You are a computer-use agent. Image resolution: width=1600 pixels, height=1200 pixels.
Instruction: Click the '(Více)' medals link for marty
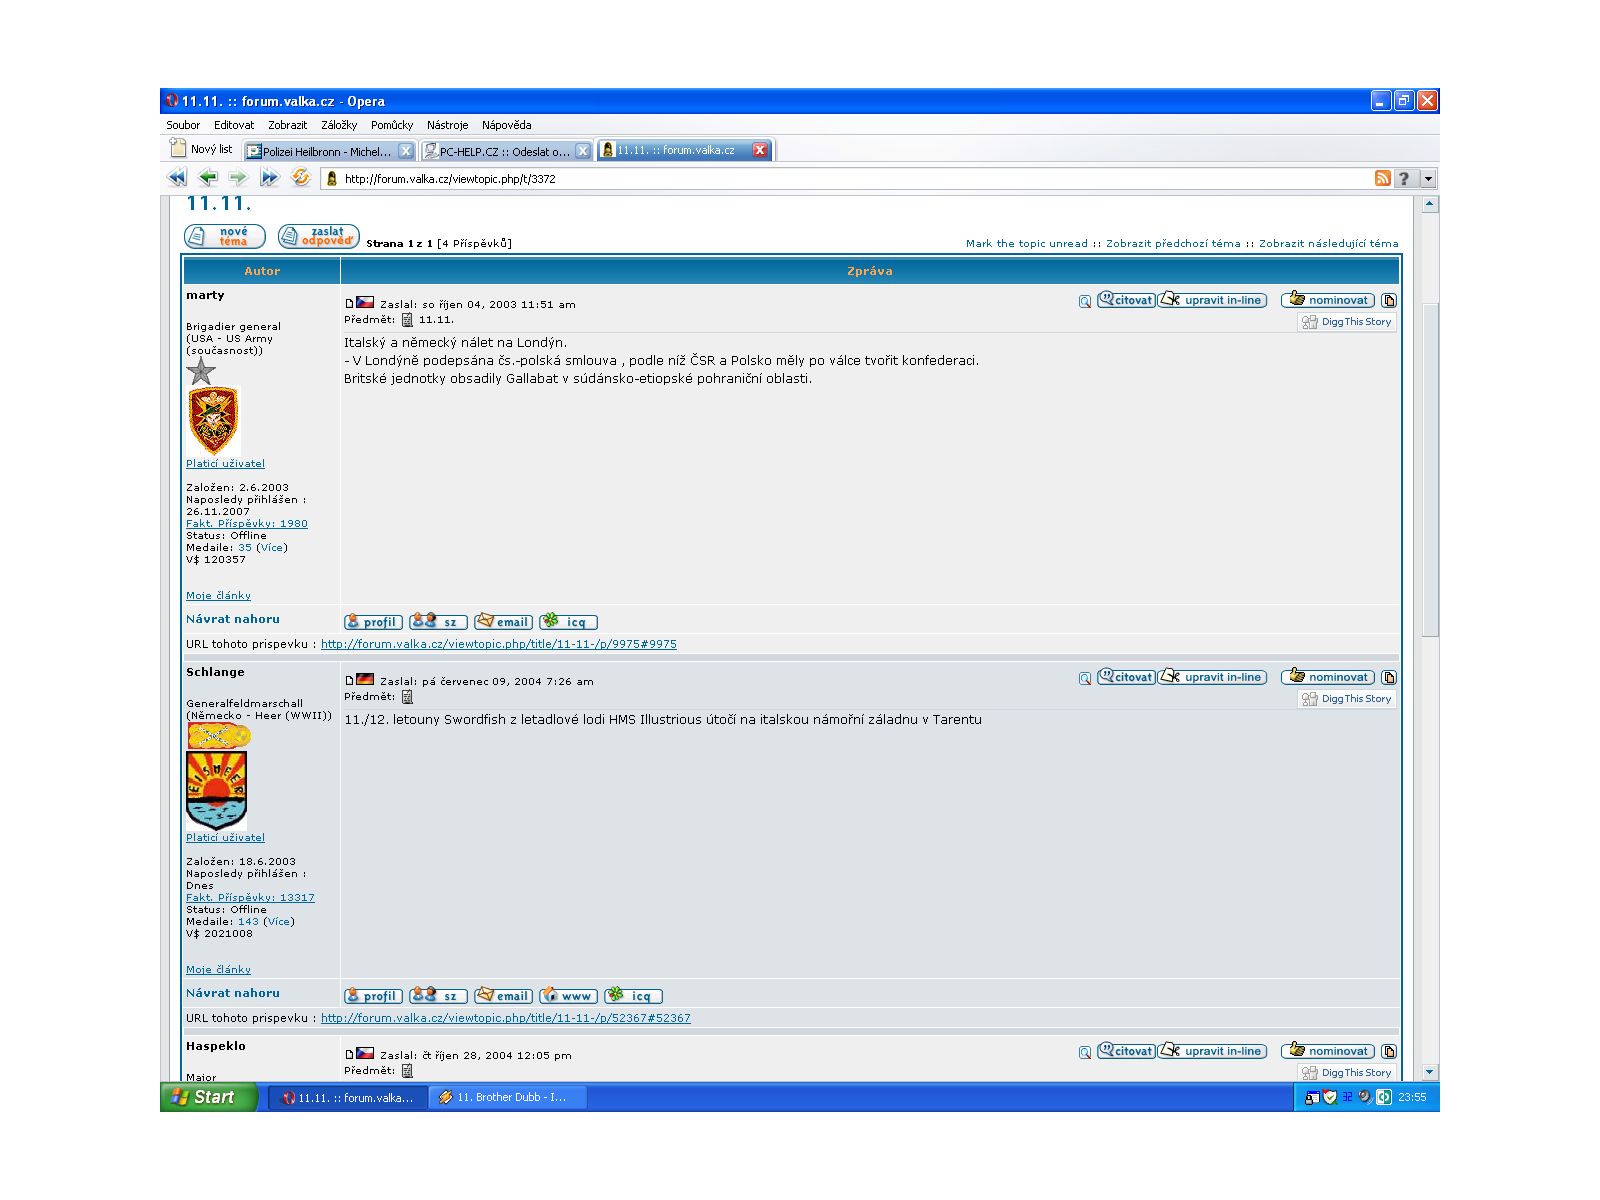pyautogui.click(x=272, y=548)
